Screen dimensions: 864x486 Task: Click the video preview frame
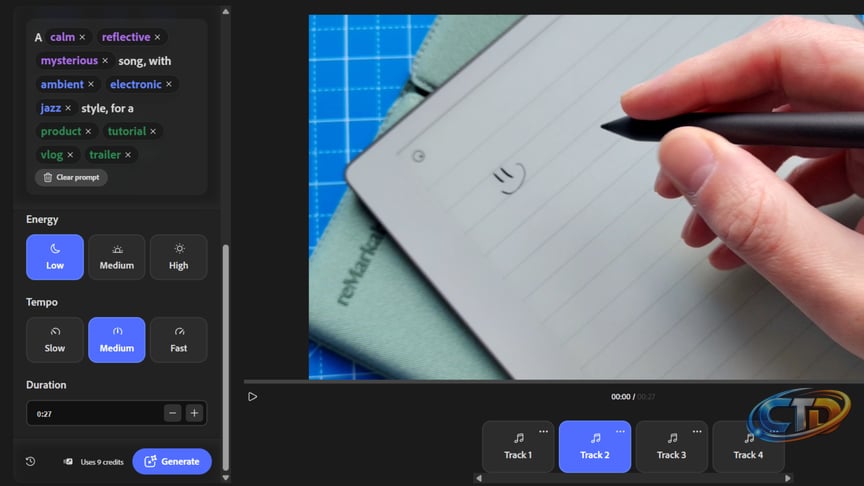point(586,197)
